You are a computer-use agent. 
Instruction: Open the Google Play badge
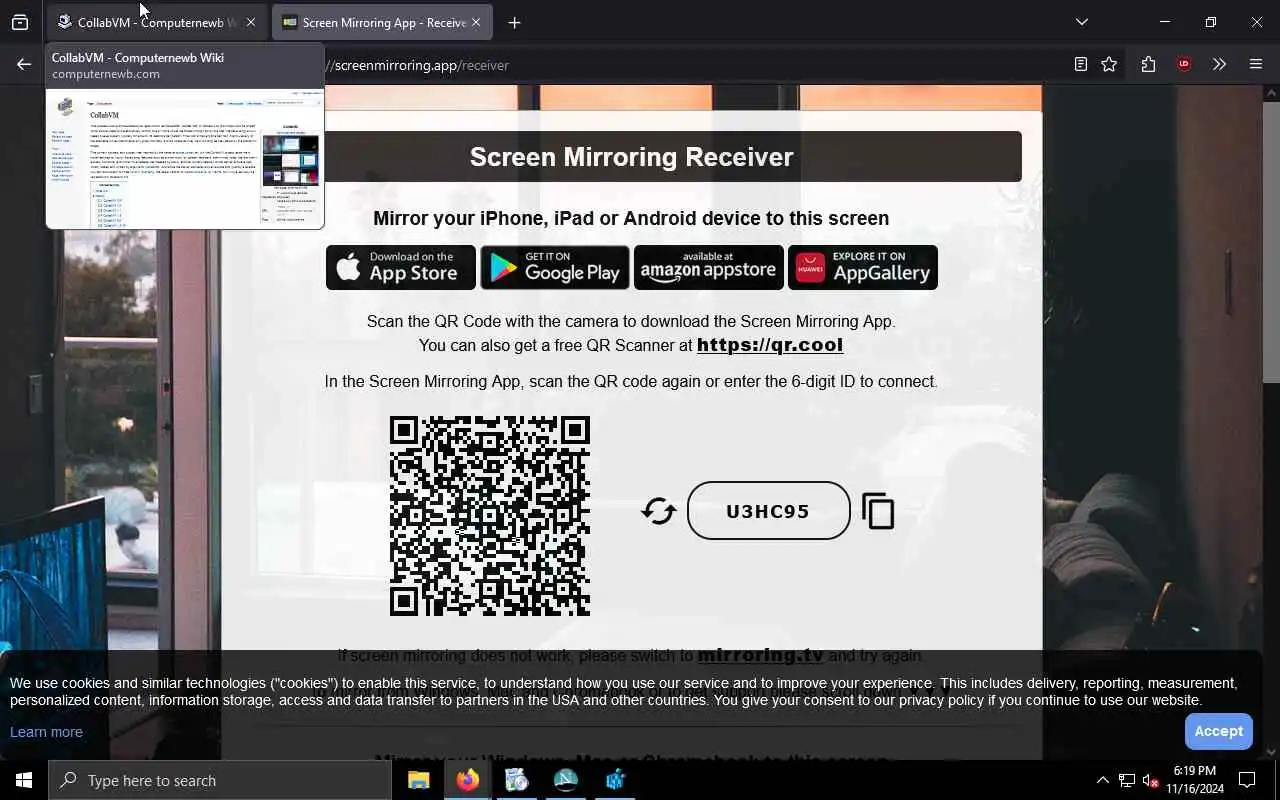[x=555, y=267]
